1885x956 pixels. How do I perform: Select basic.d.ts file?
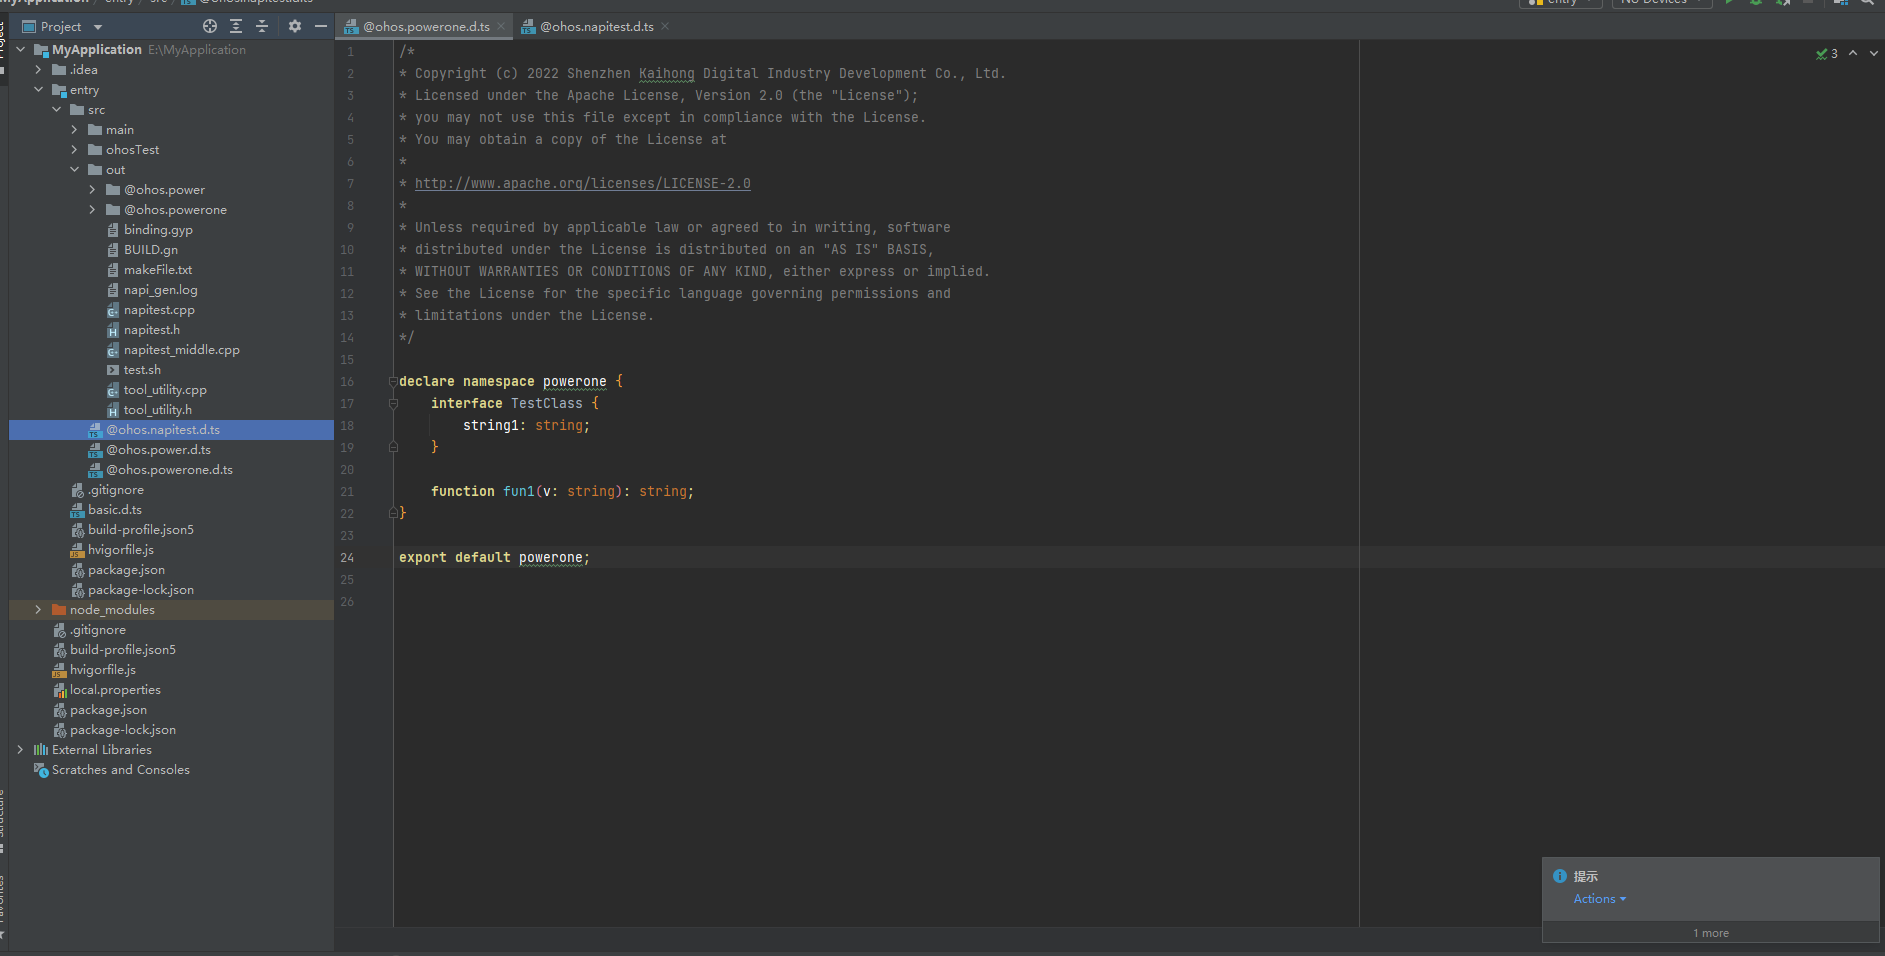point(115,509)
